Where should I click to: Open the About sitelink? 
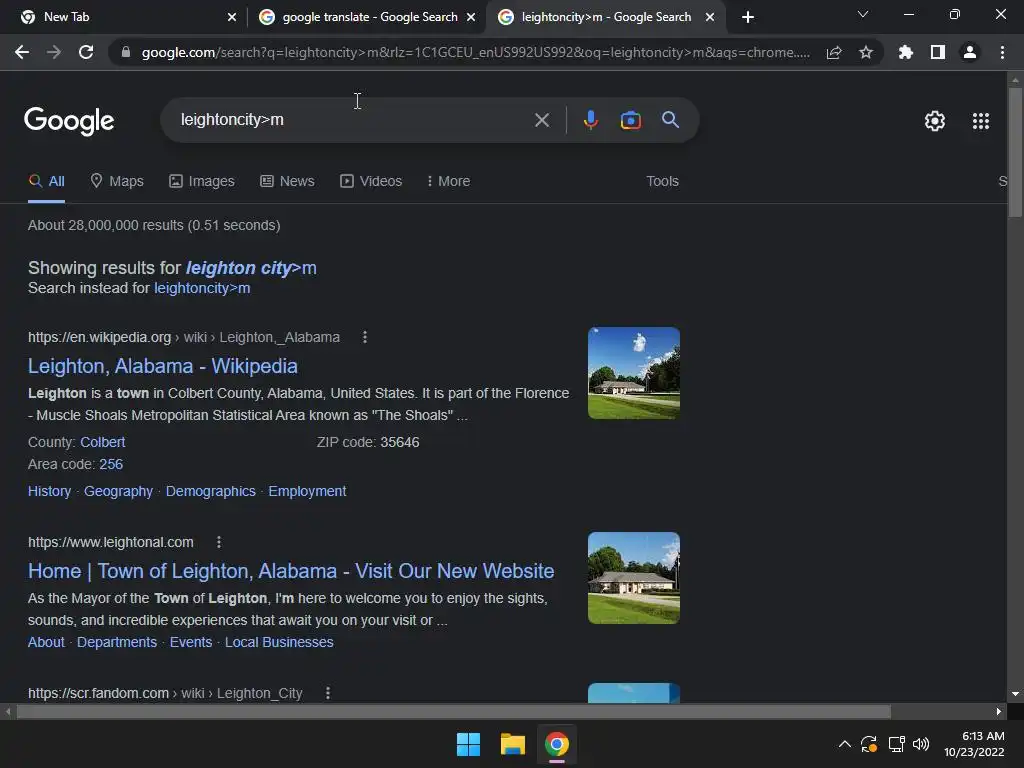point(46,642)
